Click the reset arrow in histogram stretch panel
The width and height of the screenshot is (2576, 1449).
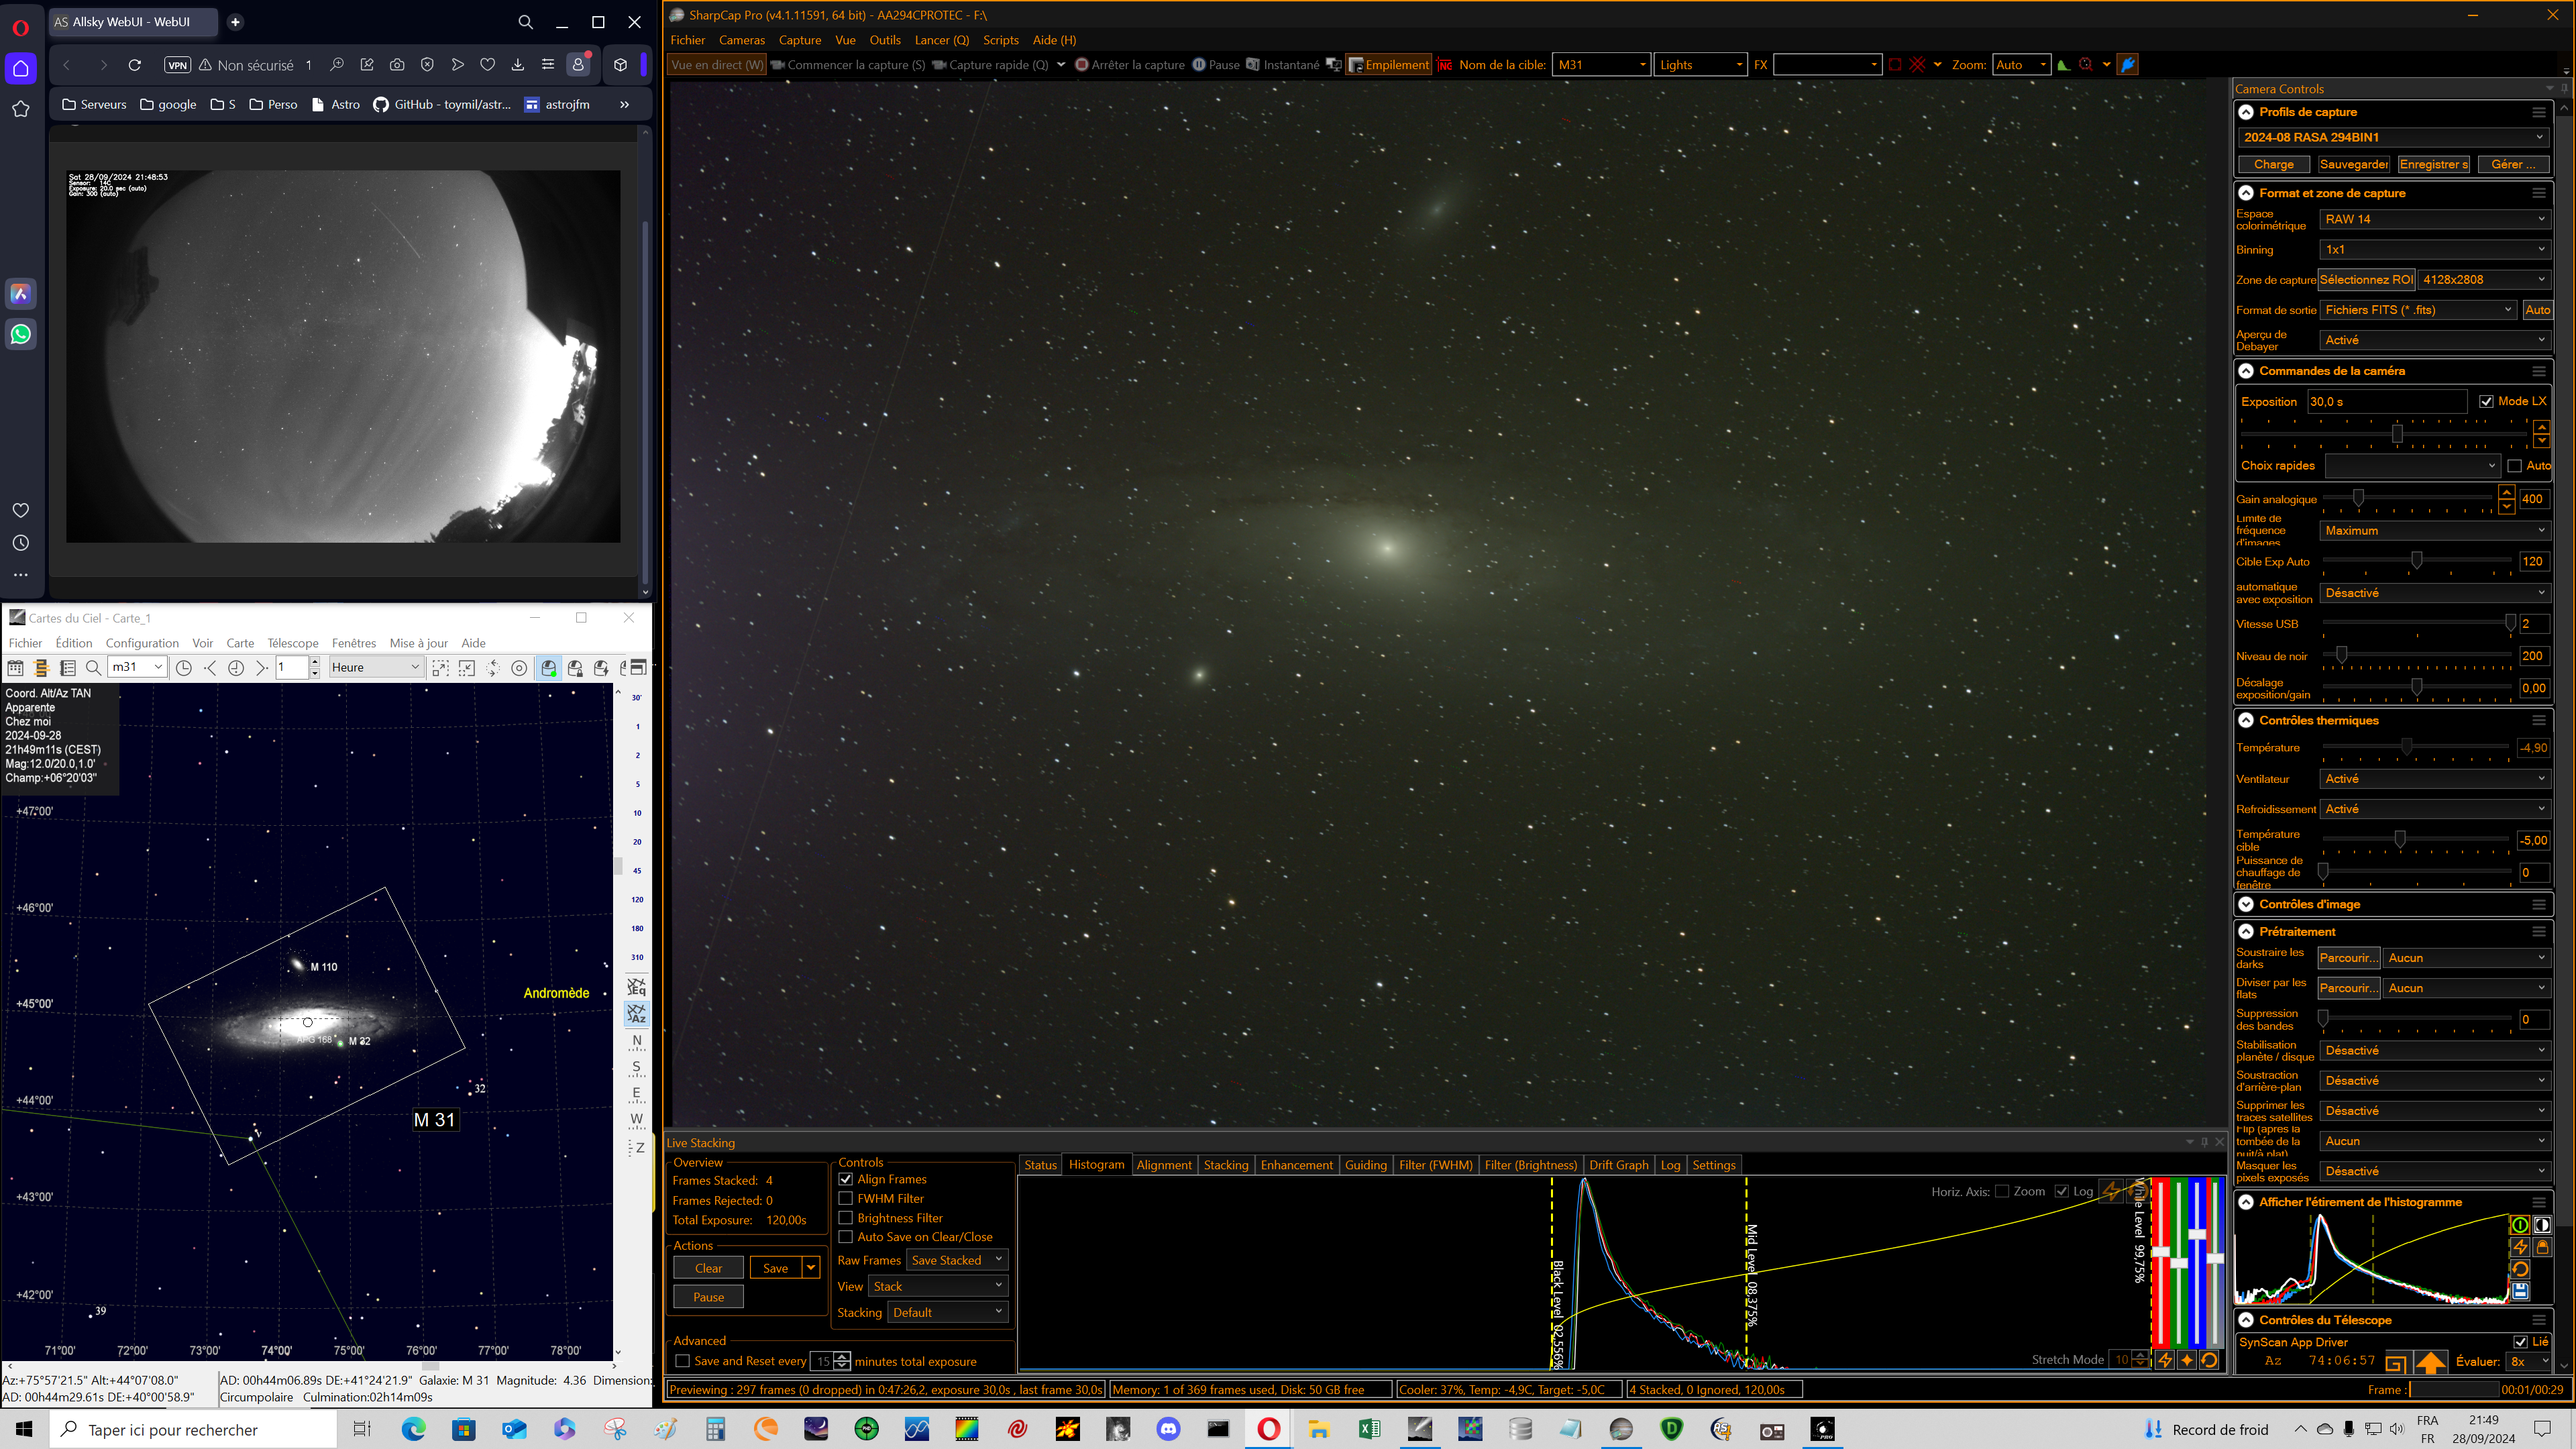coord(2520,1269)
